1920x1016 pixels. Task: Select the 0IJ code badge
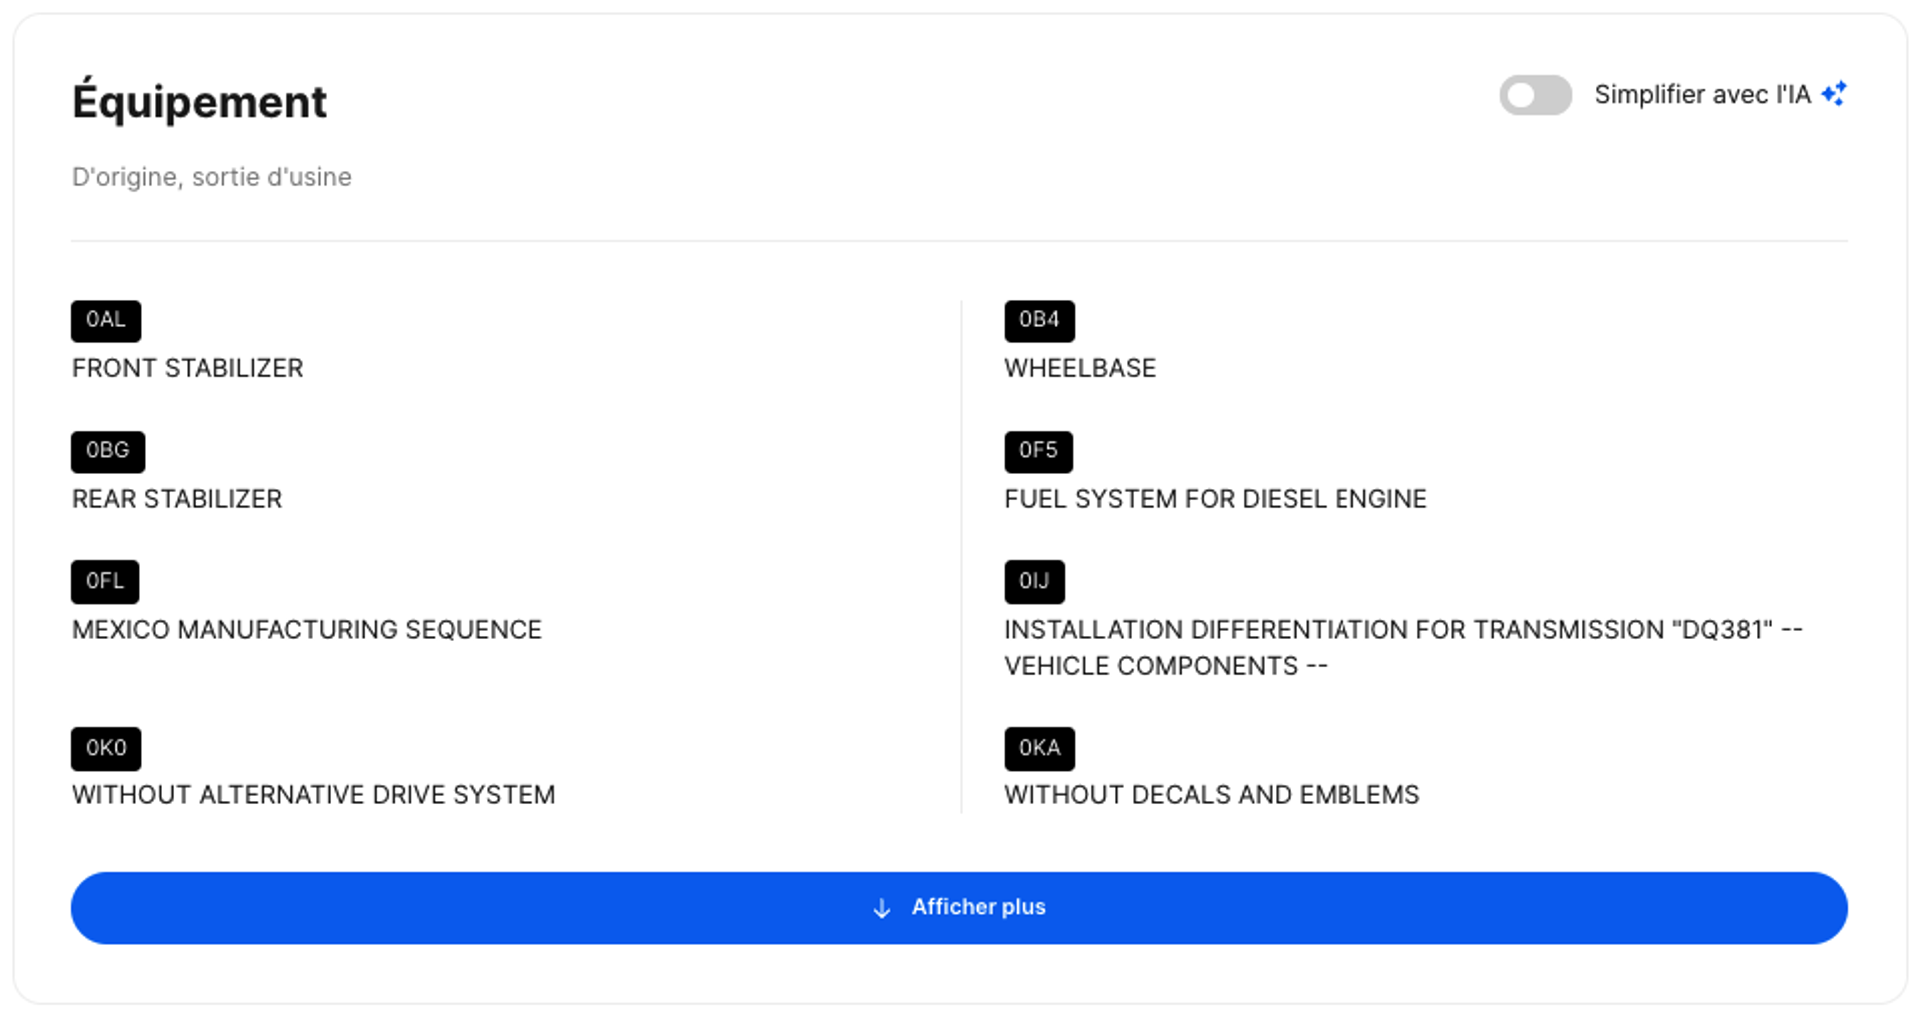coord(1034,582)
